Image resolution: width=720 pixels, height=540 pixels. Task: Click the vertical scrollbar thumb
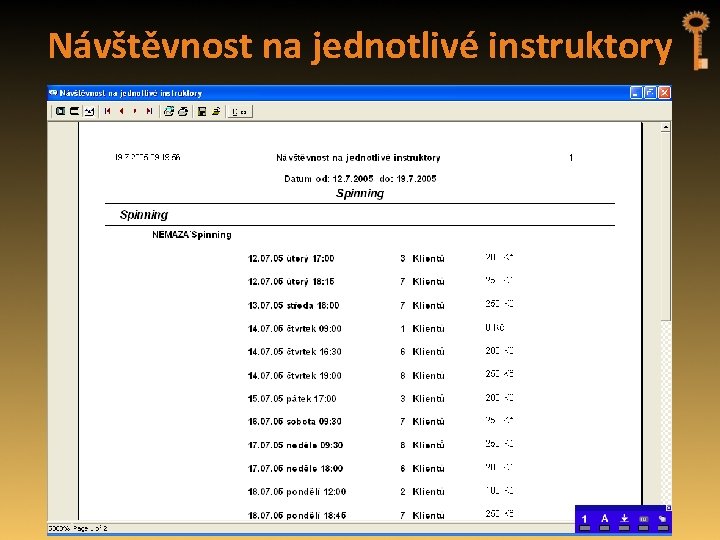coord(665,227)
